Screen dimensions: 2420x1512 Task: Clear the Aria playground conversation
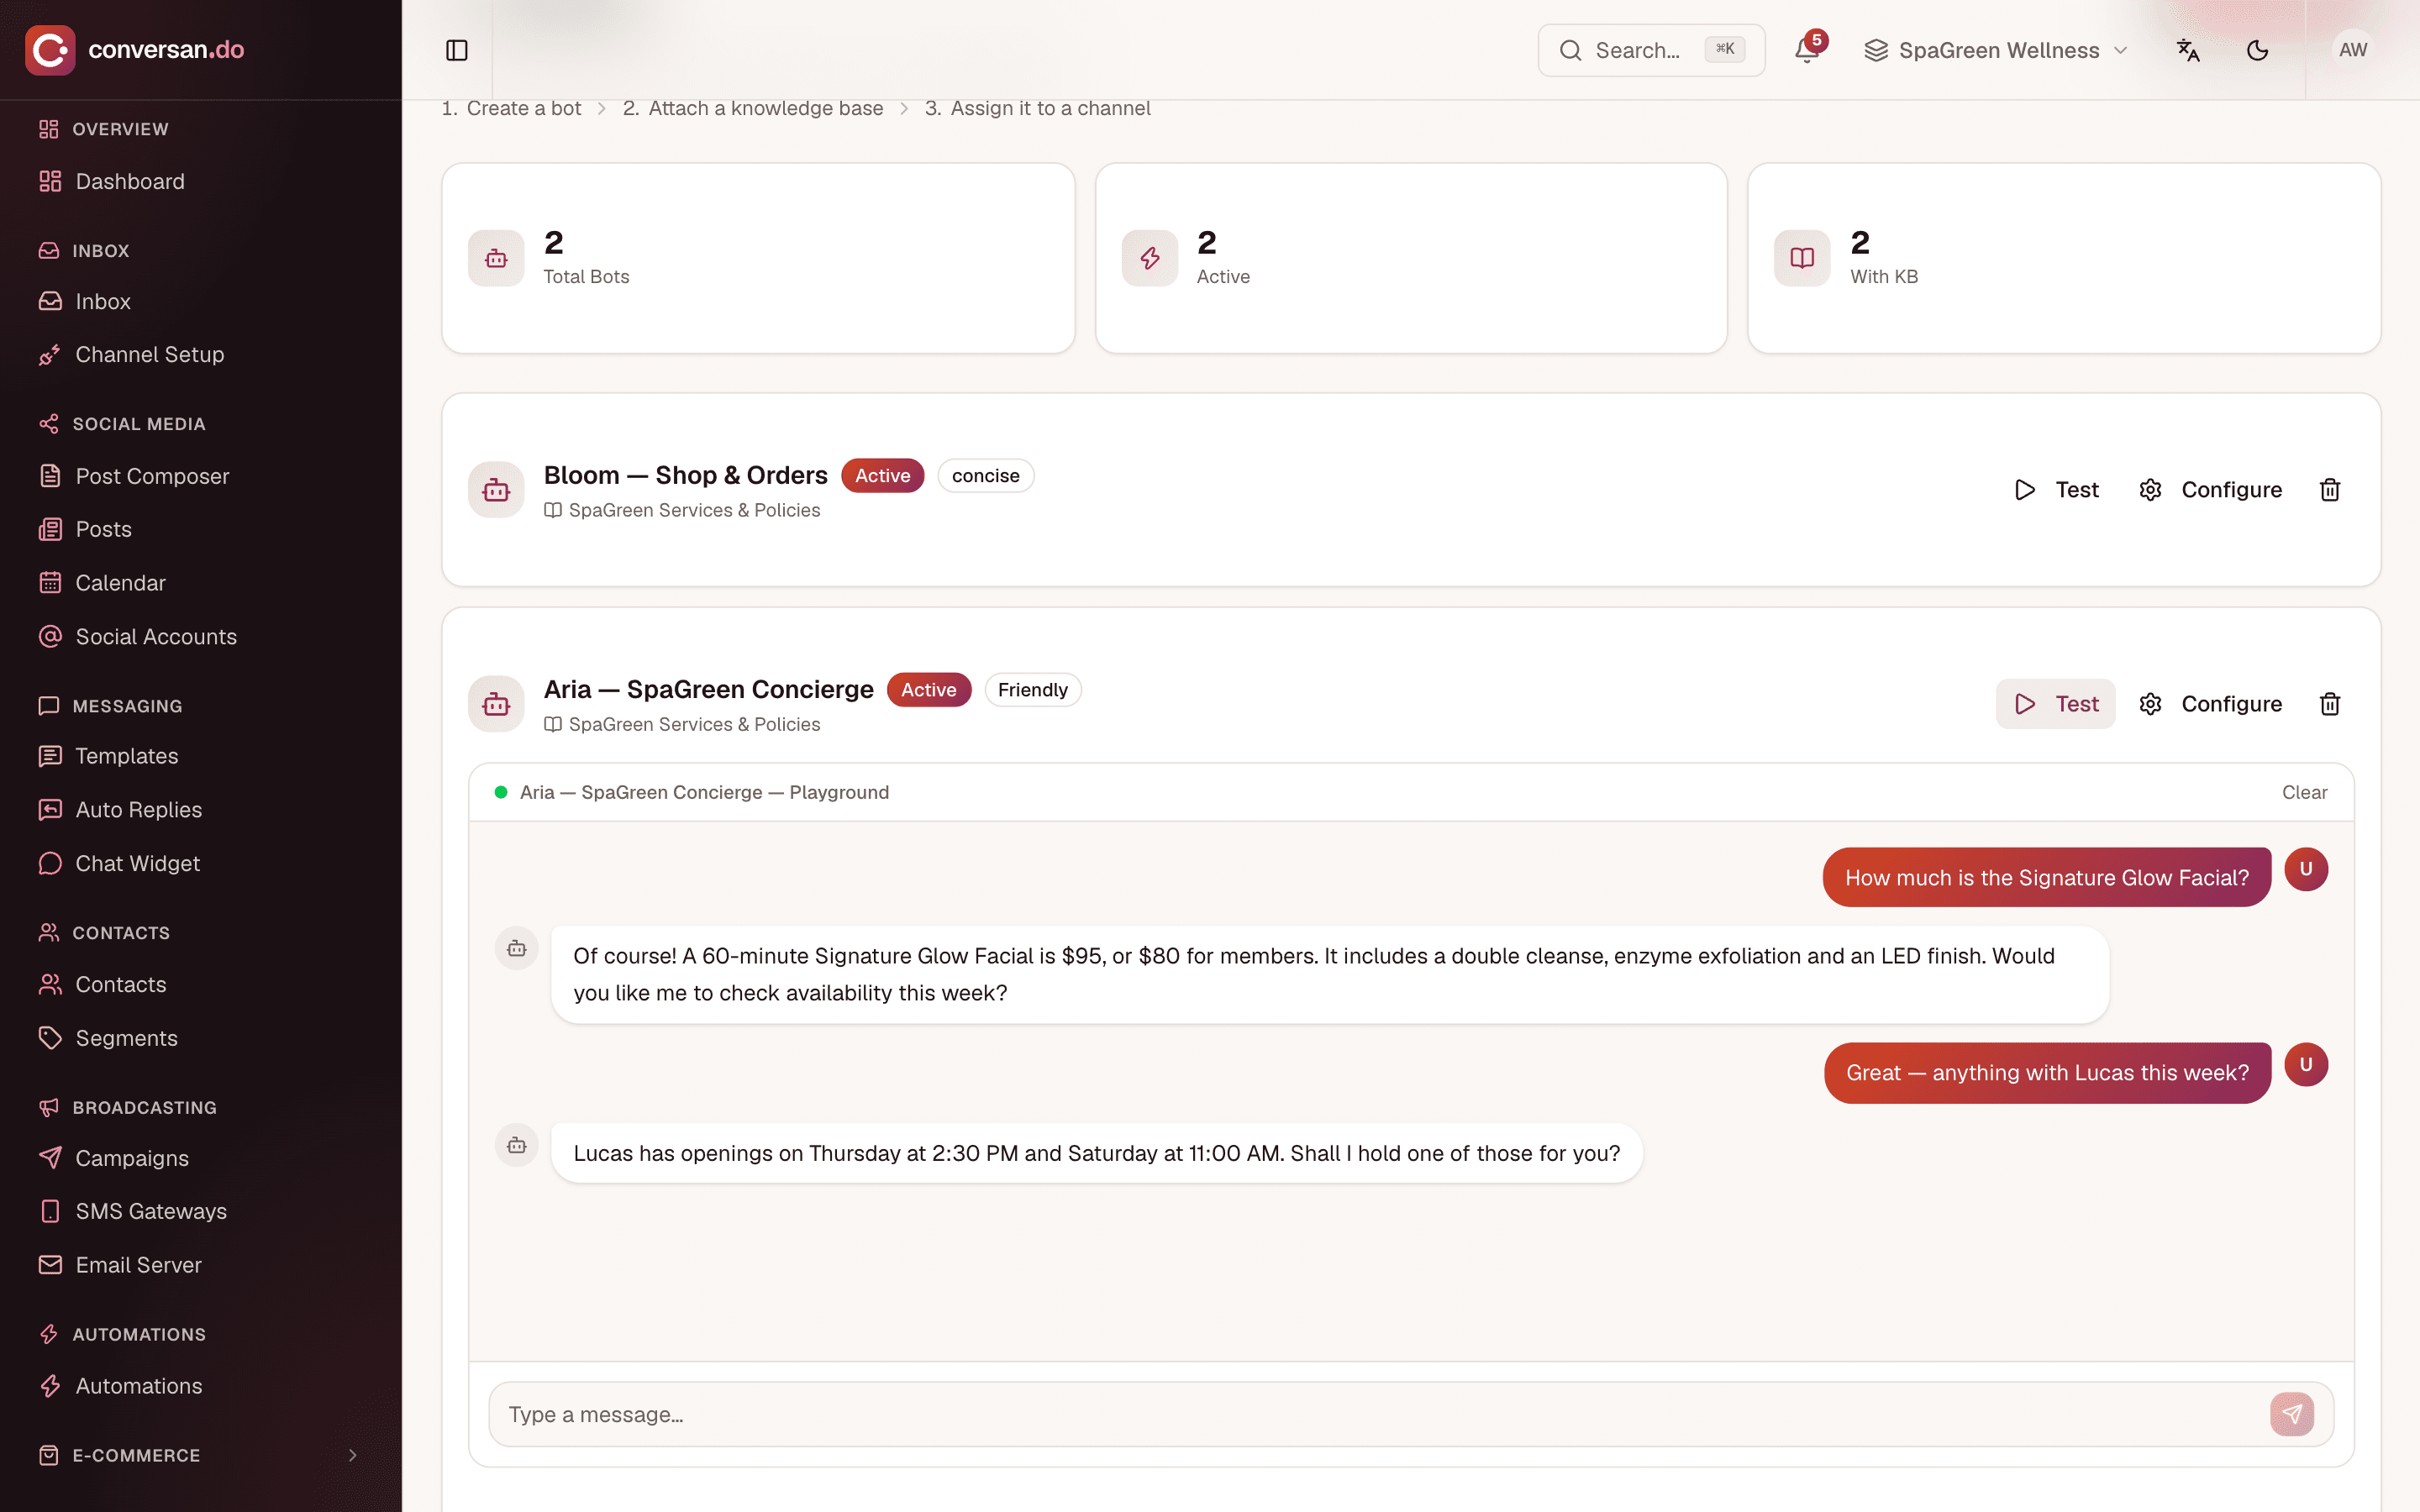click(2304, 792)
